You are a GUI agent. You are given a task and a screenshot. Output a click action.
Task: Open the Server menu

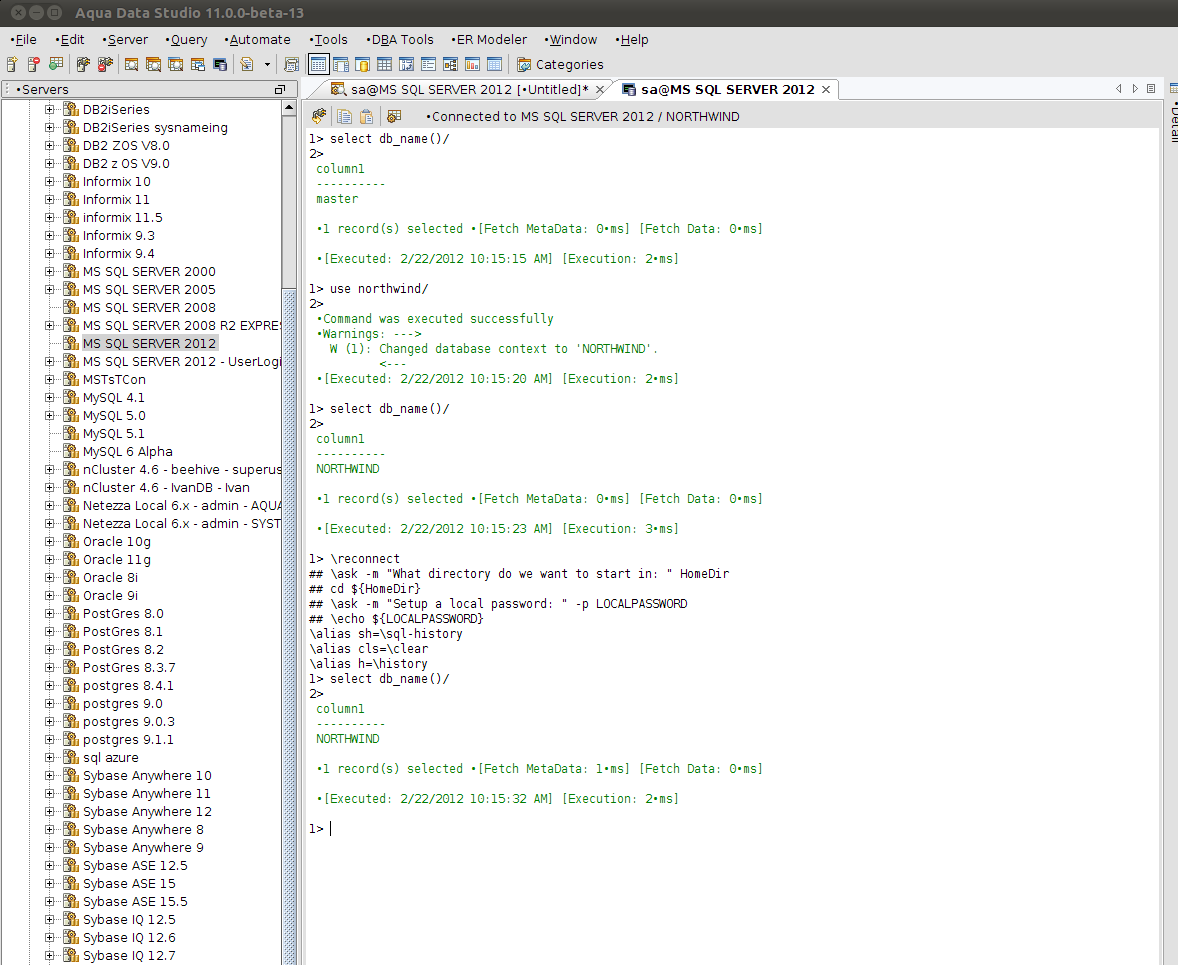[125, 40]
